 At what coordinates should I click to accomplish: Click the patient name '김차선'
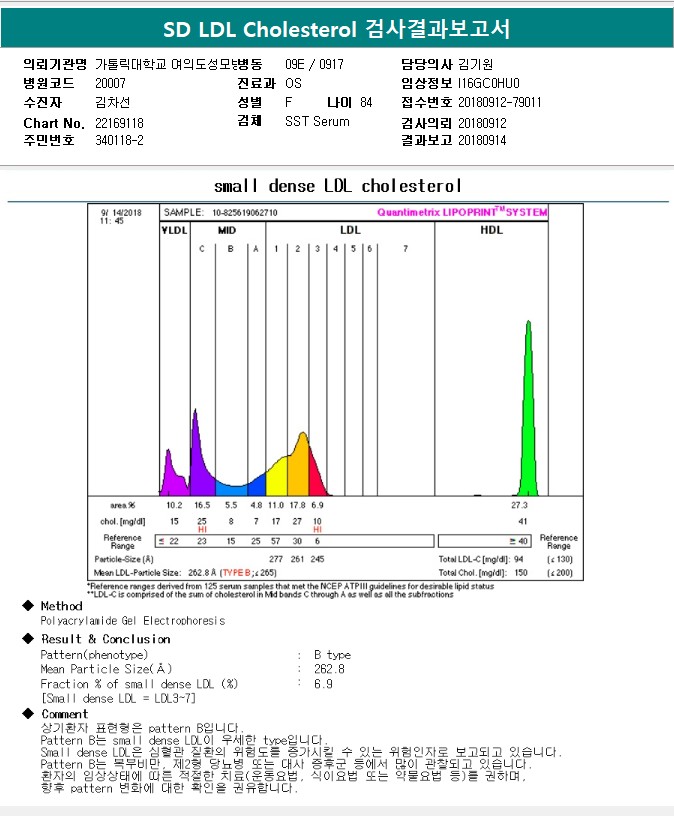[x=112, y=102]
